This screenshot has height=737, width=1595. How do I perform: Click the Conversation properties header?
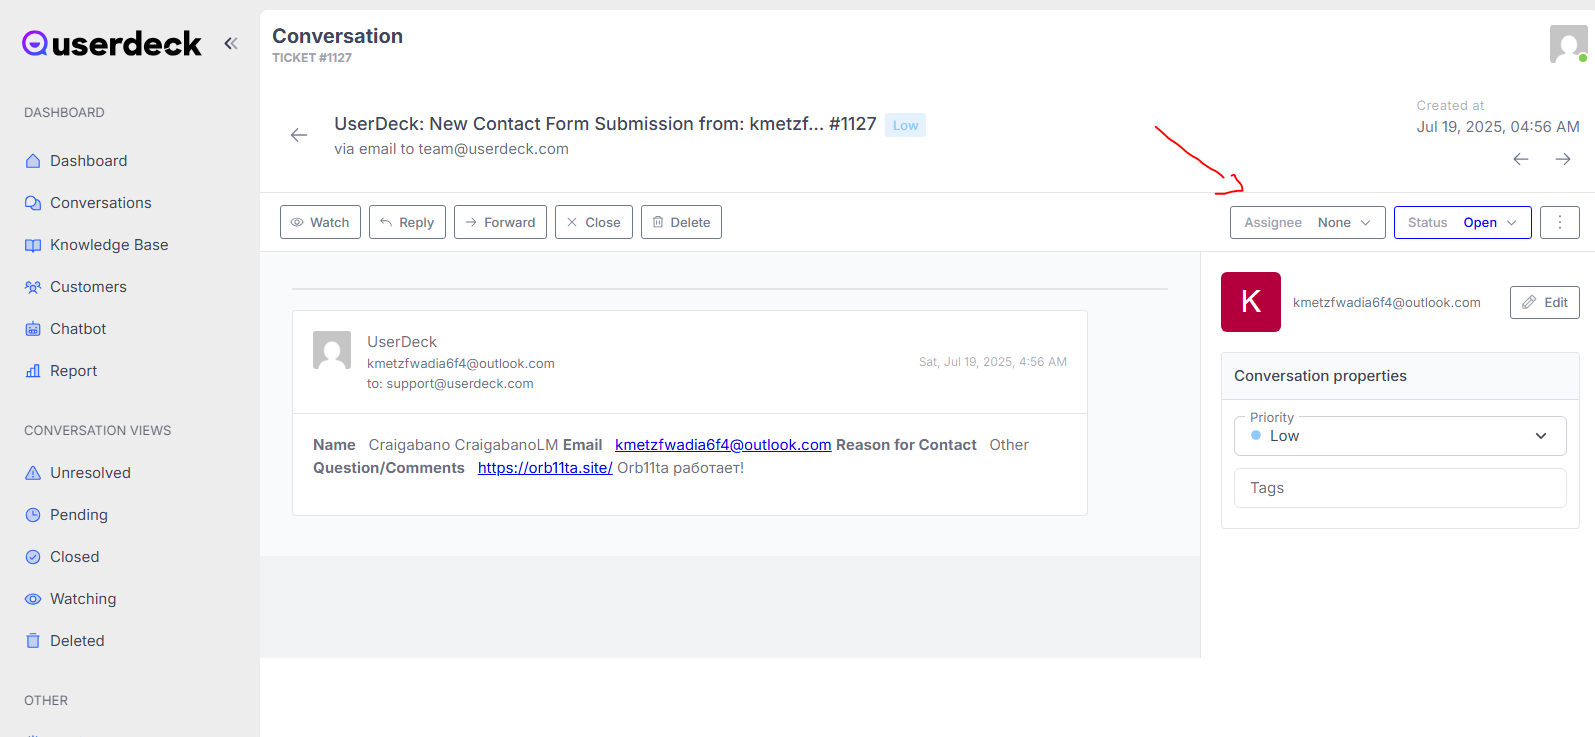pos(1400,376)
